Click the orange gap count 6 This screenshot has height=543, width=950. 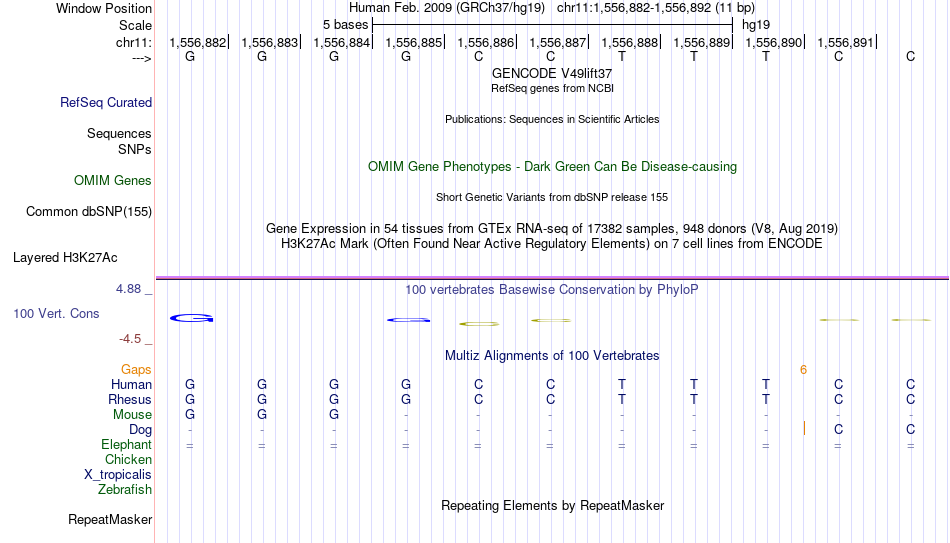(x=803, y=370)
